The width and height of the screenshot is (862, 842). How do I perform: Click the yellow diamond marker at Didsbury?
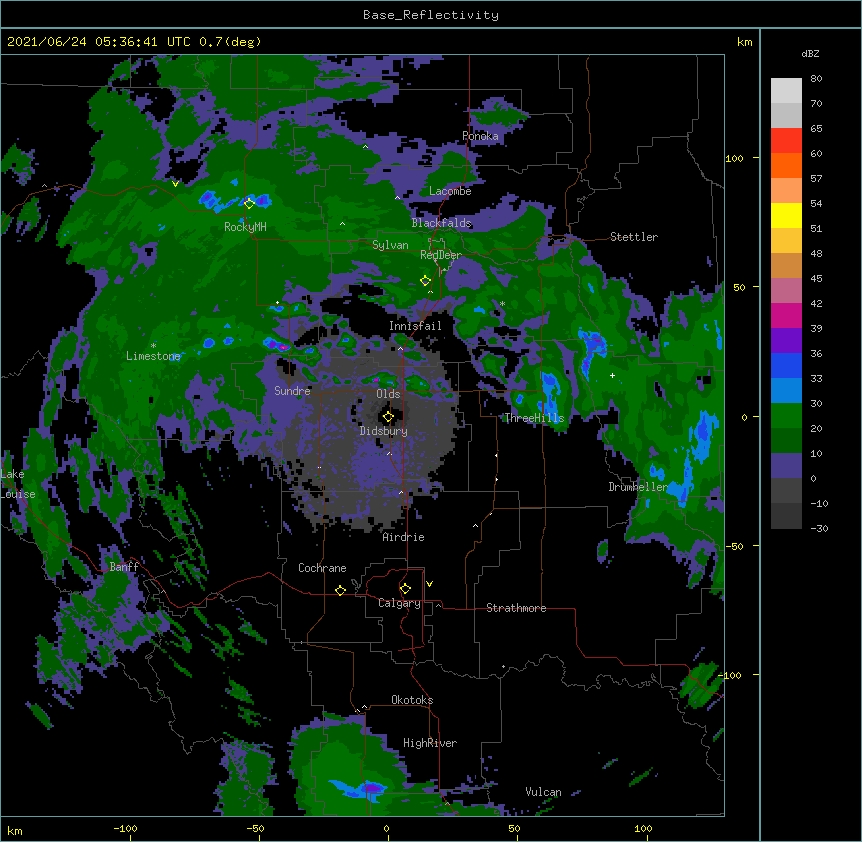tap(388, 417)
